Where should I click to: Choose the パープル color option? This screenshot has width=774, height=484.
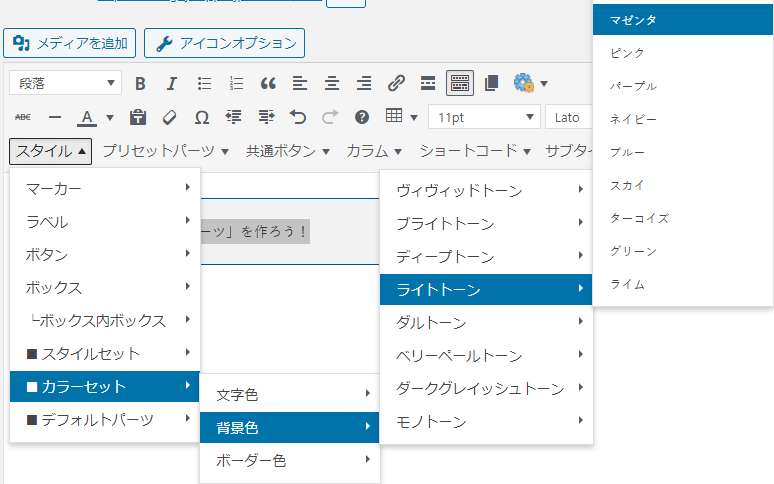(683, 86)
